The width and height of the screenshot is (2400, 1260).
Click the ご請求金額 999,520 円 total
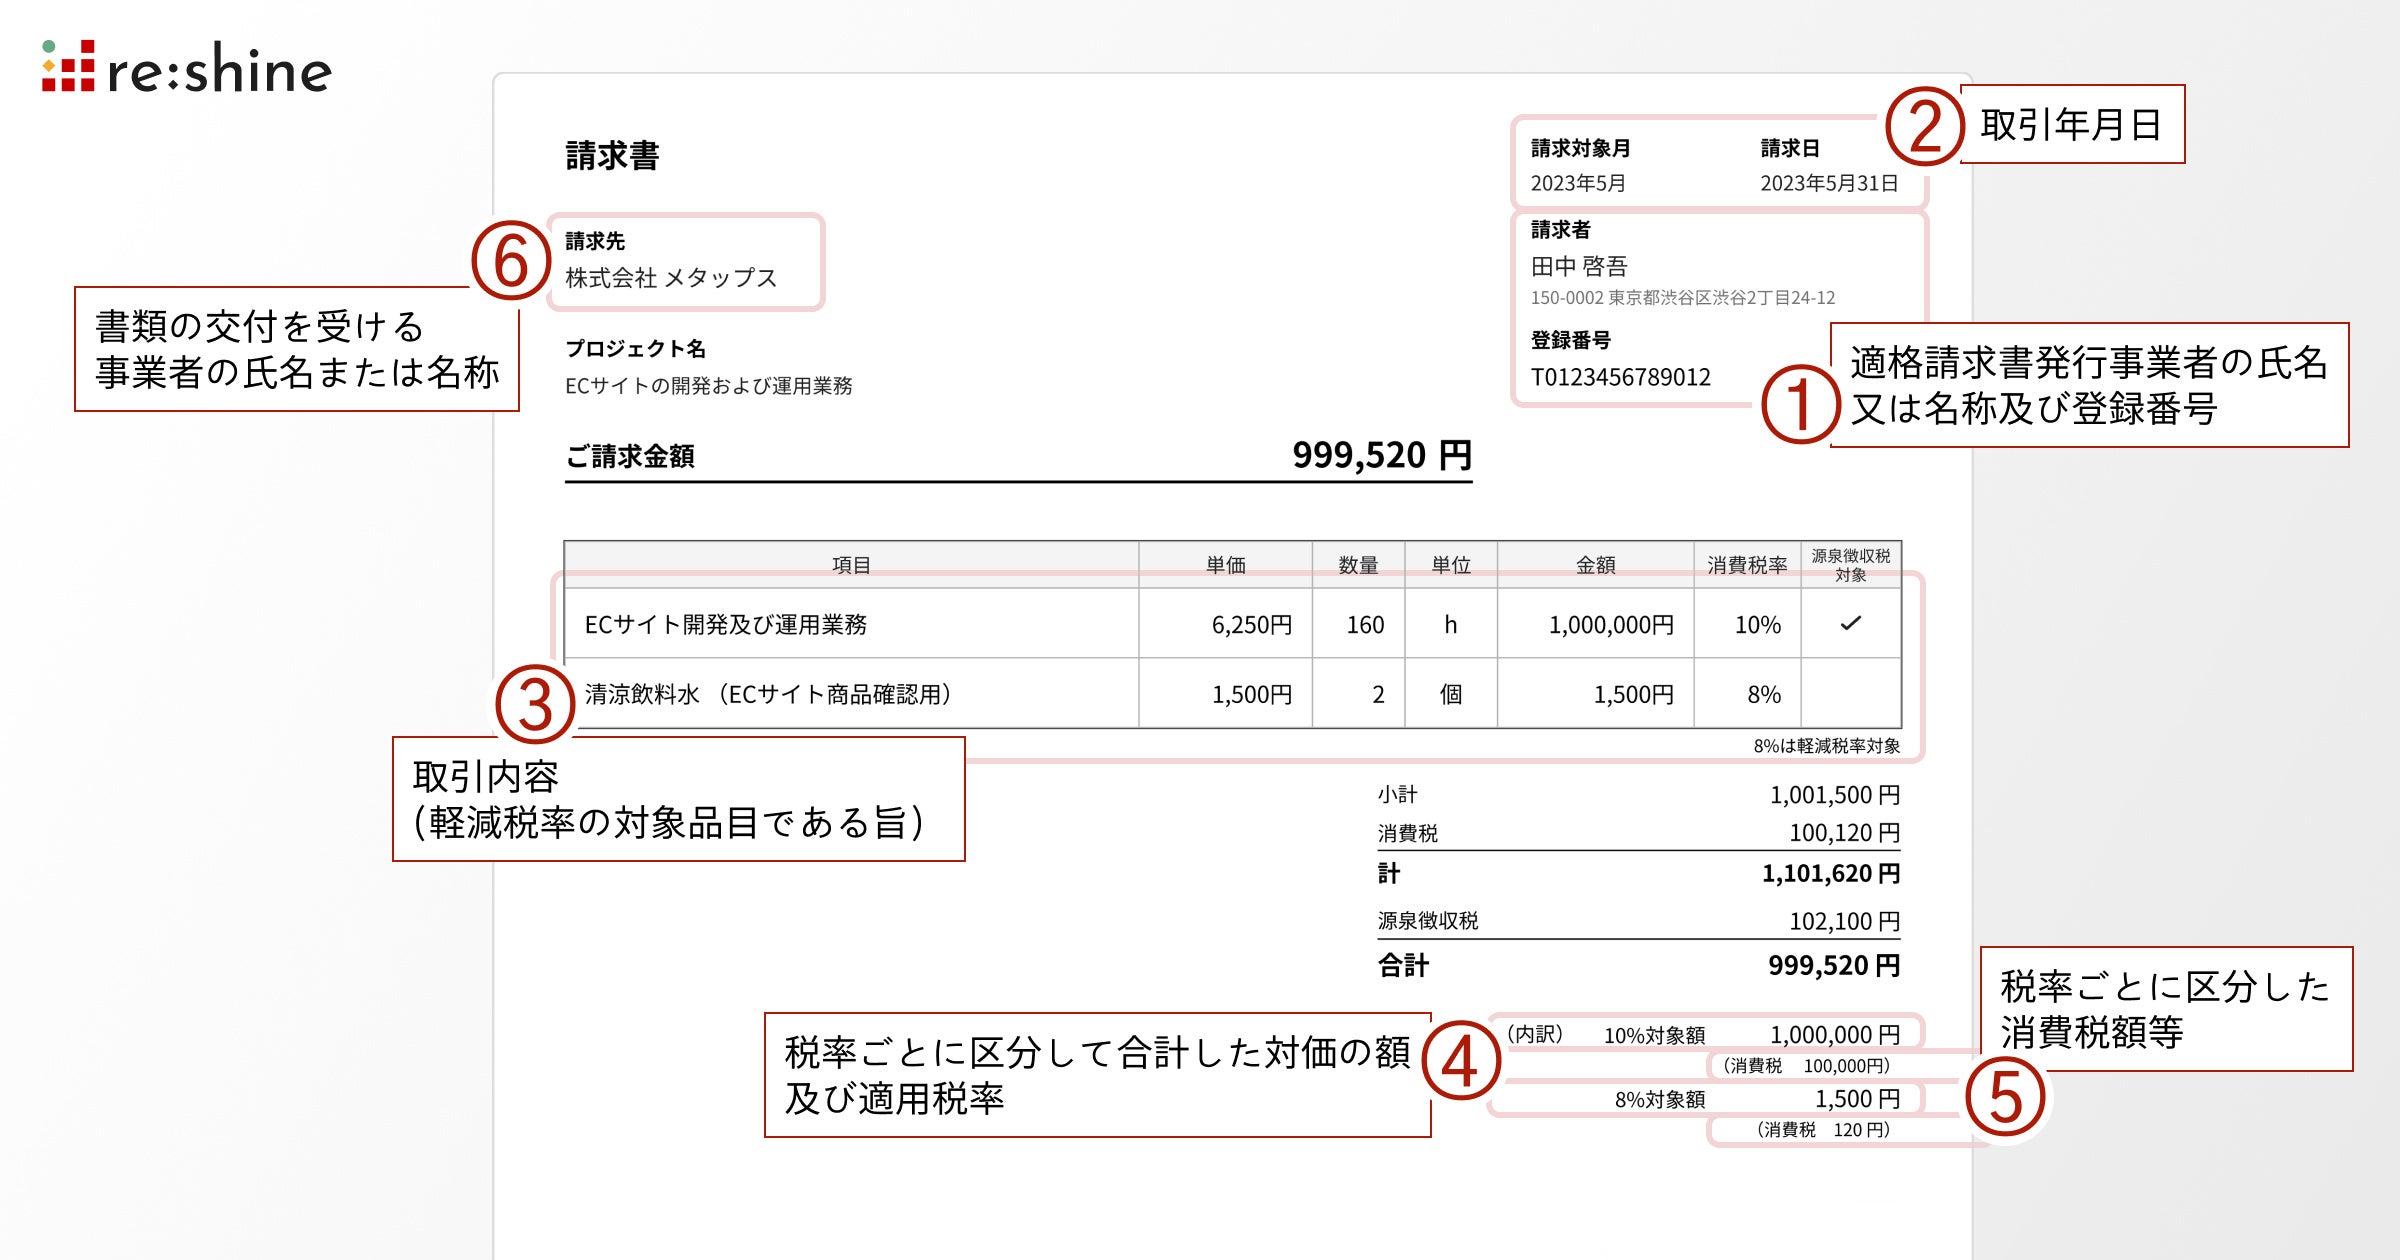pos(1381,456)
